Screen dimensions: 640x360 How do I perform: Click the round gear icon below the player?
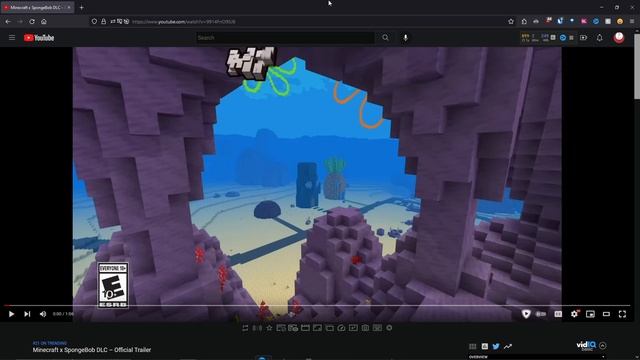(389, 328)
